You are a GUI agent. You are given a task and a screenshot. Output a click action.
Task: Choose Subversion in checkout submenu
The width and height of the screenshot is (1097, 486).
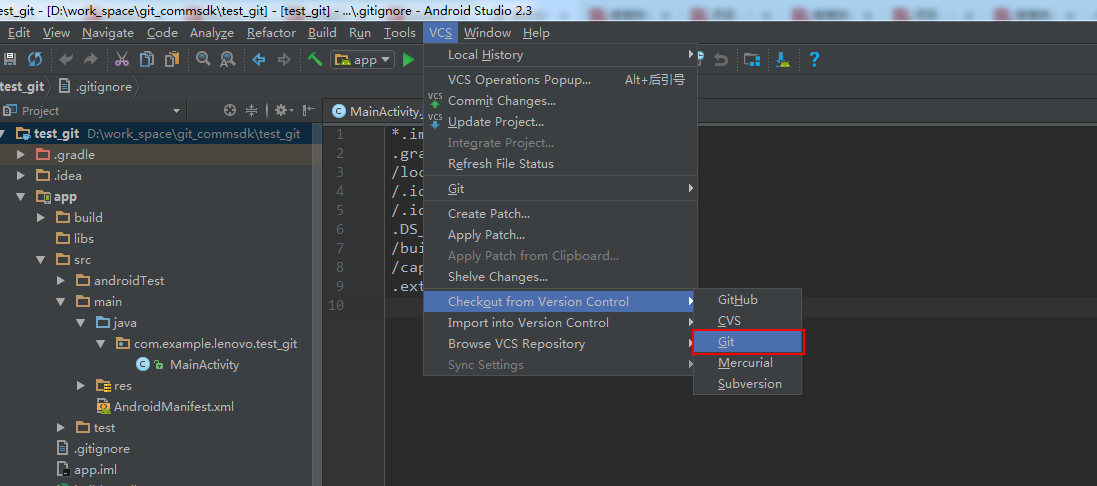(747, 384)
